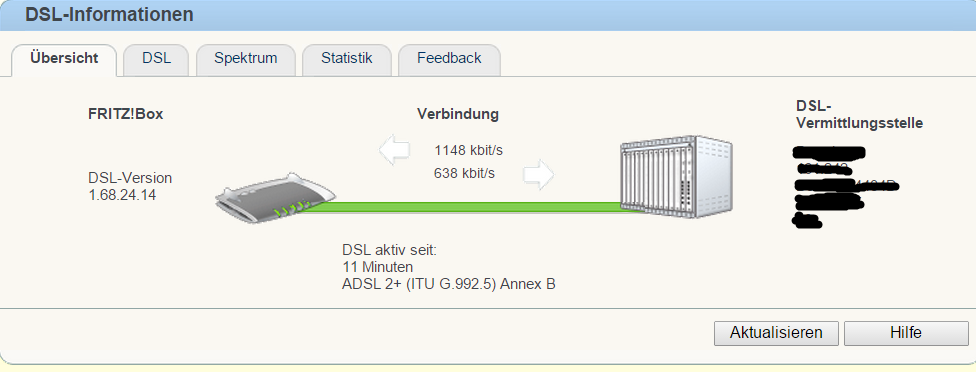Image resolution: width=976 pixels, height=372 pixels.
Task: Open Hilfe with the help button
Action: coord(906,333)
